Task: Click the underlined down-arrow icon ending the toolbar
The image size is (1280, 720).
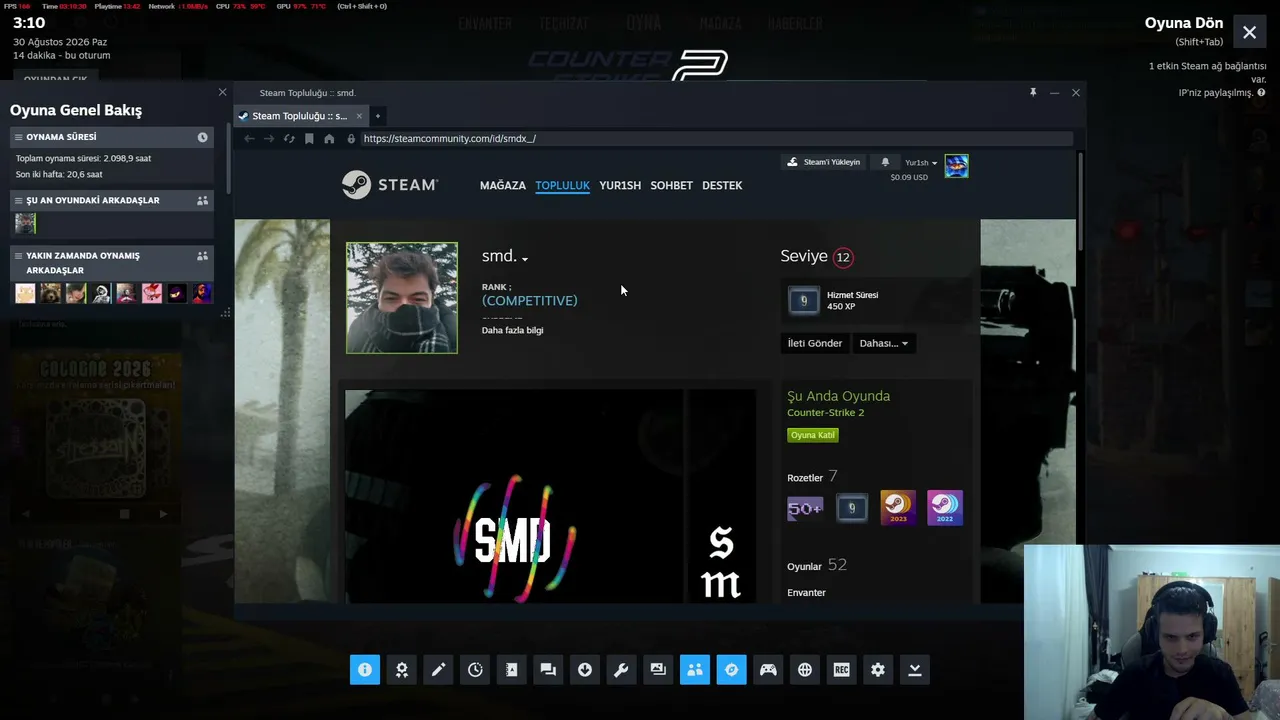Action: click(x=915, y=670)
